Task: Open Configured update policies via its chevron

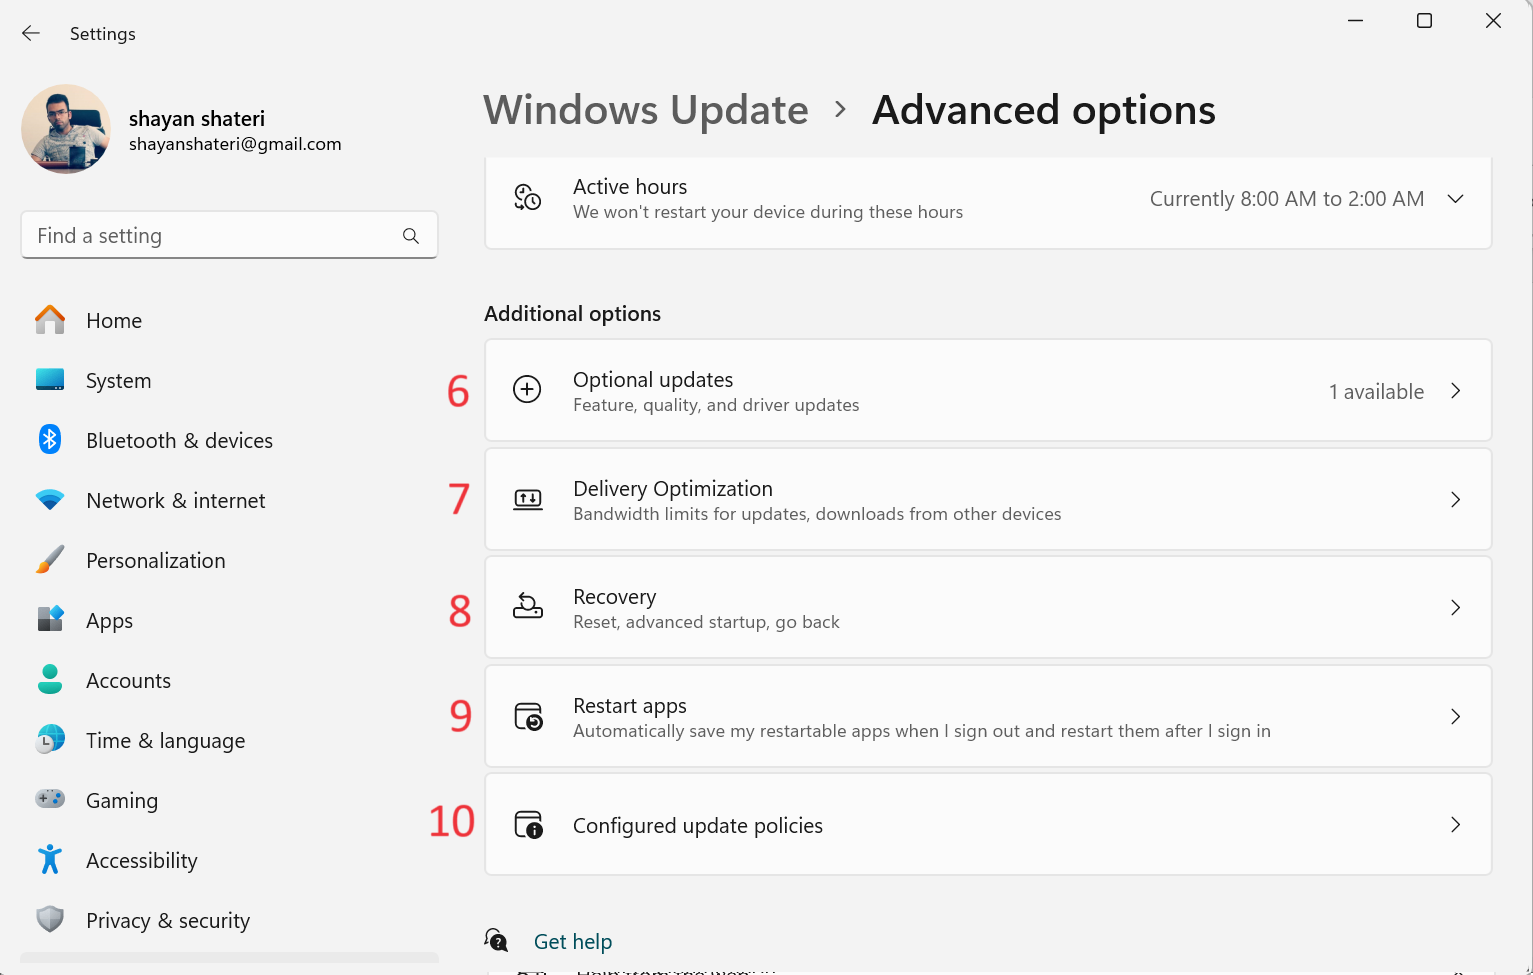Action: click(x=1456, y=824)
